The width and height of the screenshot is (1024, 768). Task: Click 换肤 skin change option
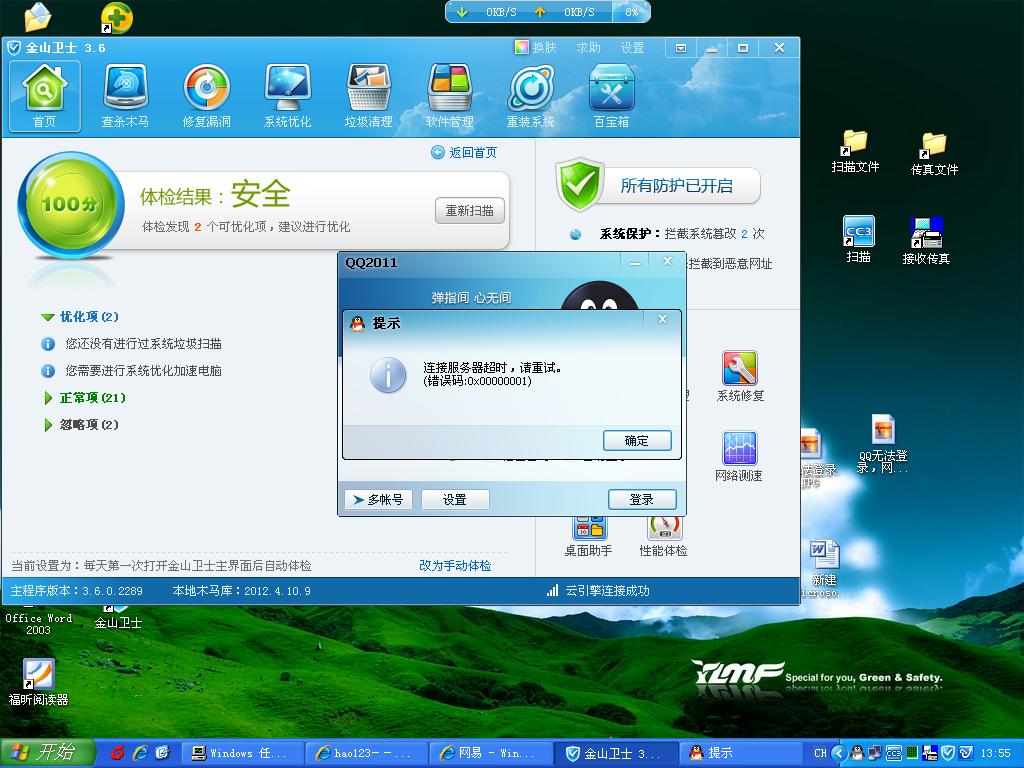click(x=536, y=48)
